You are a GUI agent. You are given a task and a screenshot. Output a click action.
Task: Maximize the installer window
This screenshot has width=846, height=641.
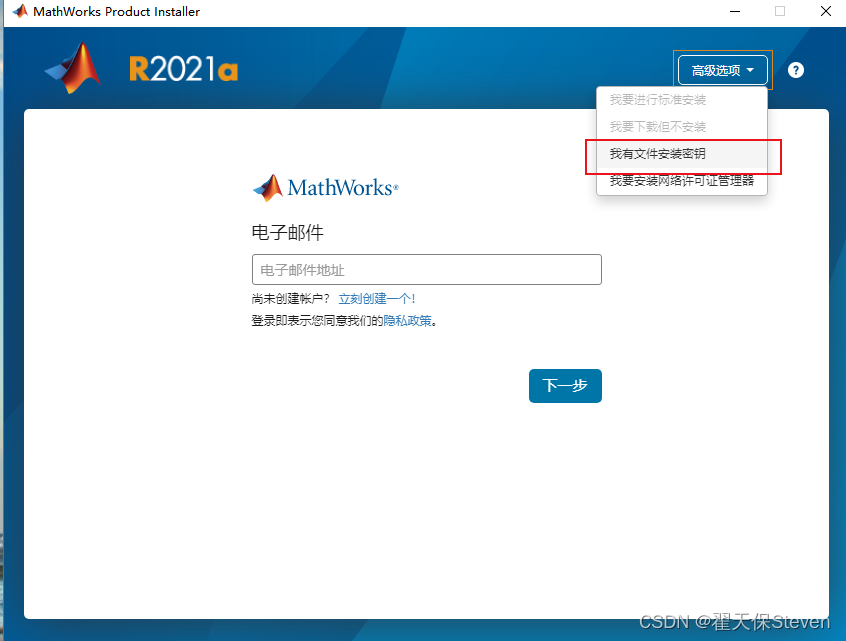pos(779,12)
